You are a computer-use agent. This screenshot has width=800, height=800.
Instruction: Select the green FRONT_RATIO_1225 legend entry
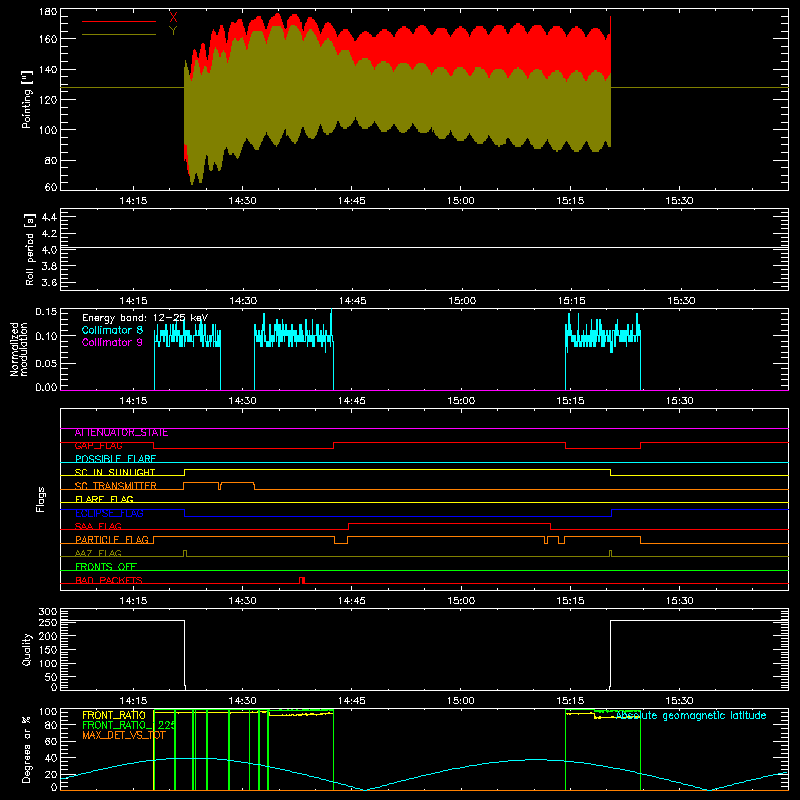[x=129, y=726]
